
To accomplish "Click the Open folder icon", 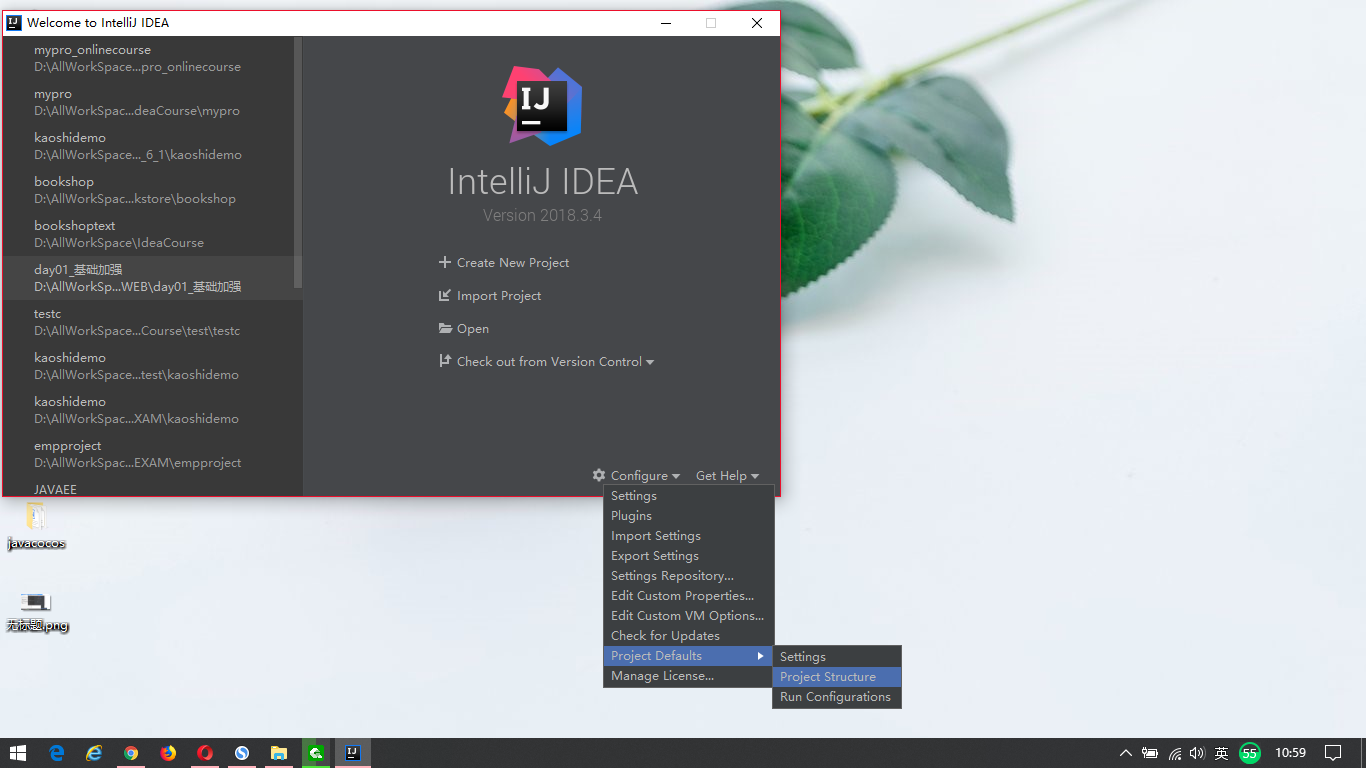I will coord(444,328).
